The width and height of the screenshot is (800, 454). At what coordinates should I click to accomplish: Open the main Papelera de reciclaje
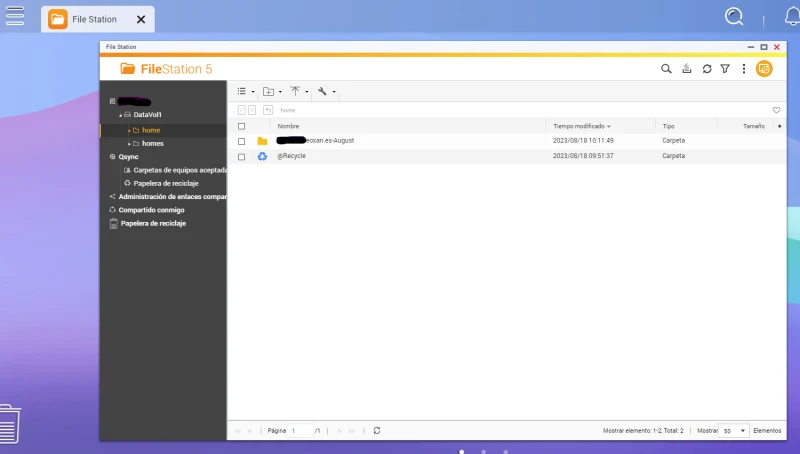click(153, 223)
